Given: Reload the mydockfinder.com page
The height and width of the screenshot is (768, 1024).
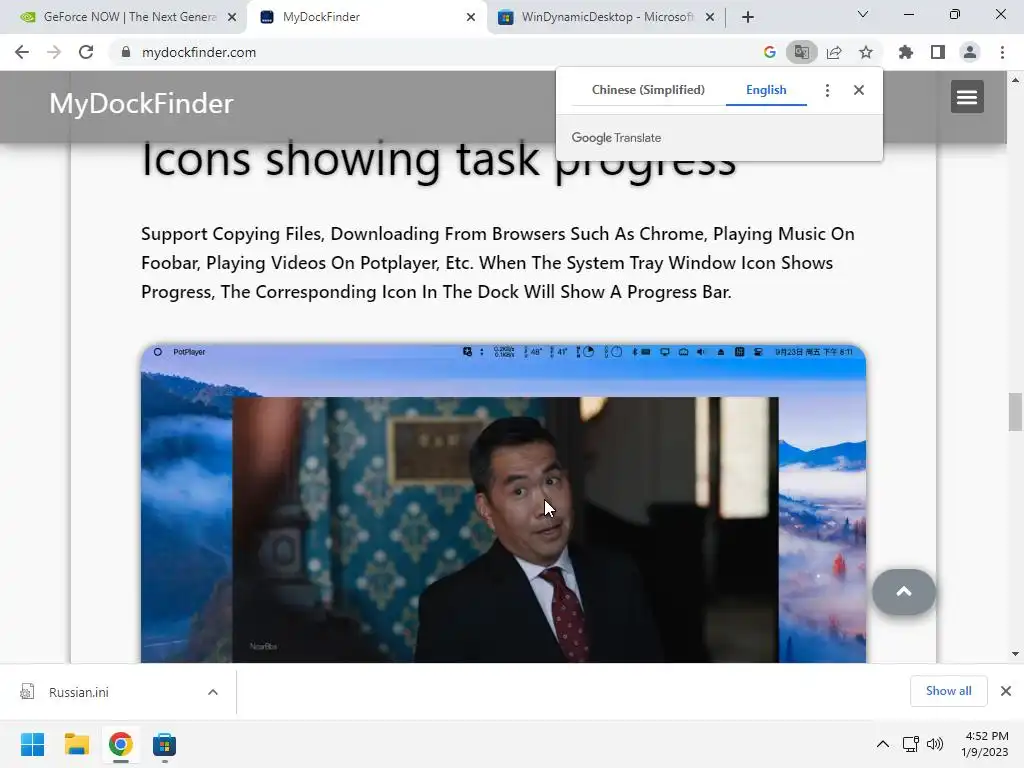Looking at the screenshot, I should tap(86, 52).
